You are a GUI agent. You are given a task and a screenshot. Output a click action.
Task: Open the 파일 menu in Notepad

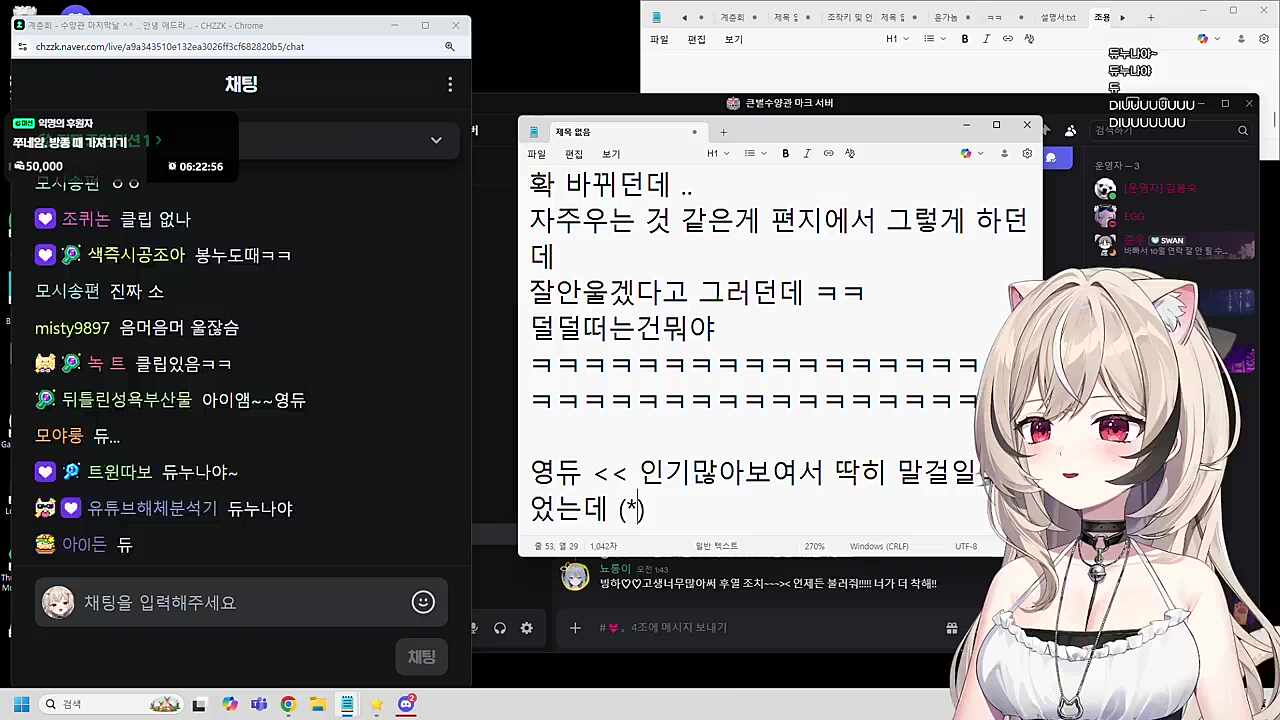[536, 153]
